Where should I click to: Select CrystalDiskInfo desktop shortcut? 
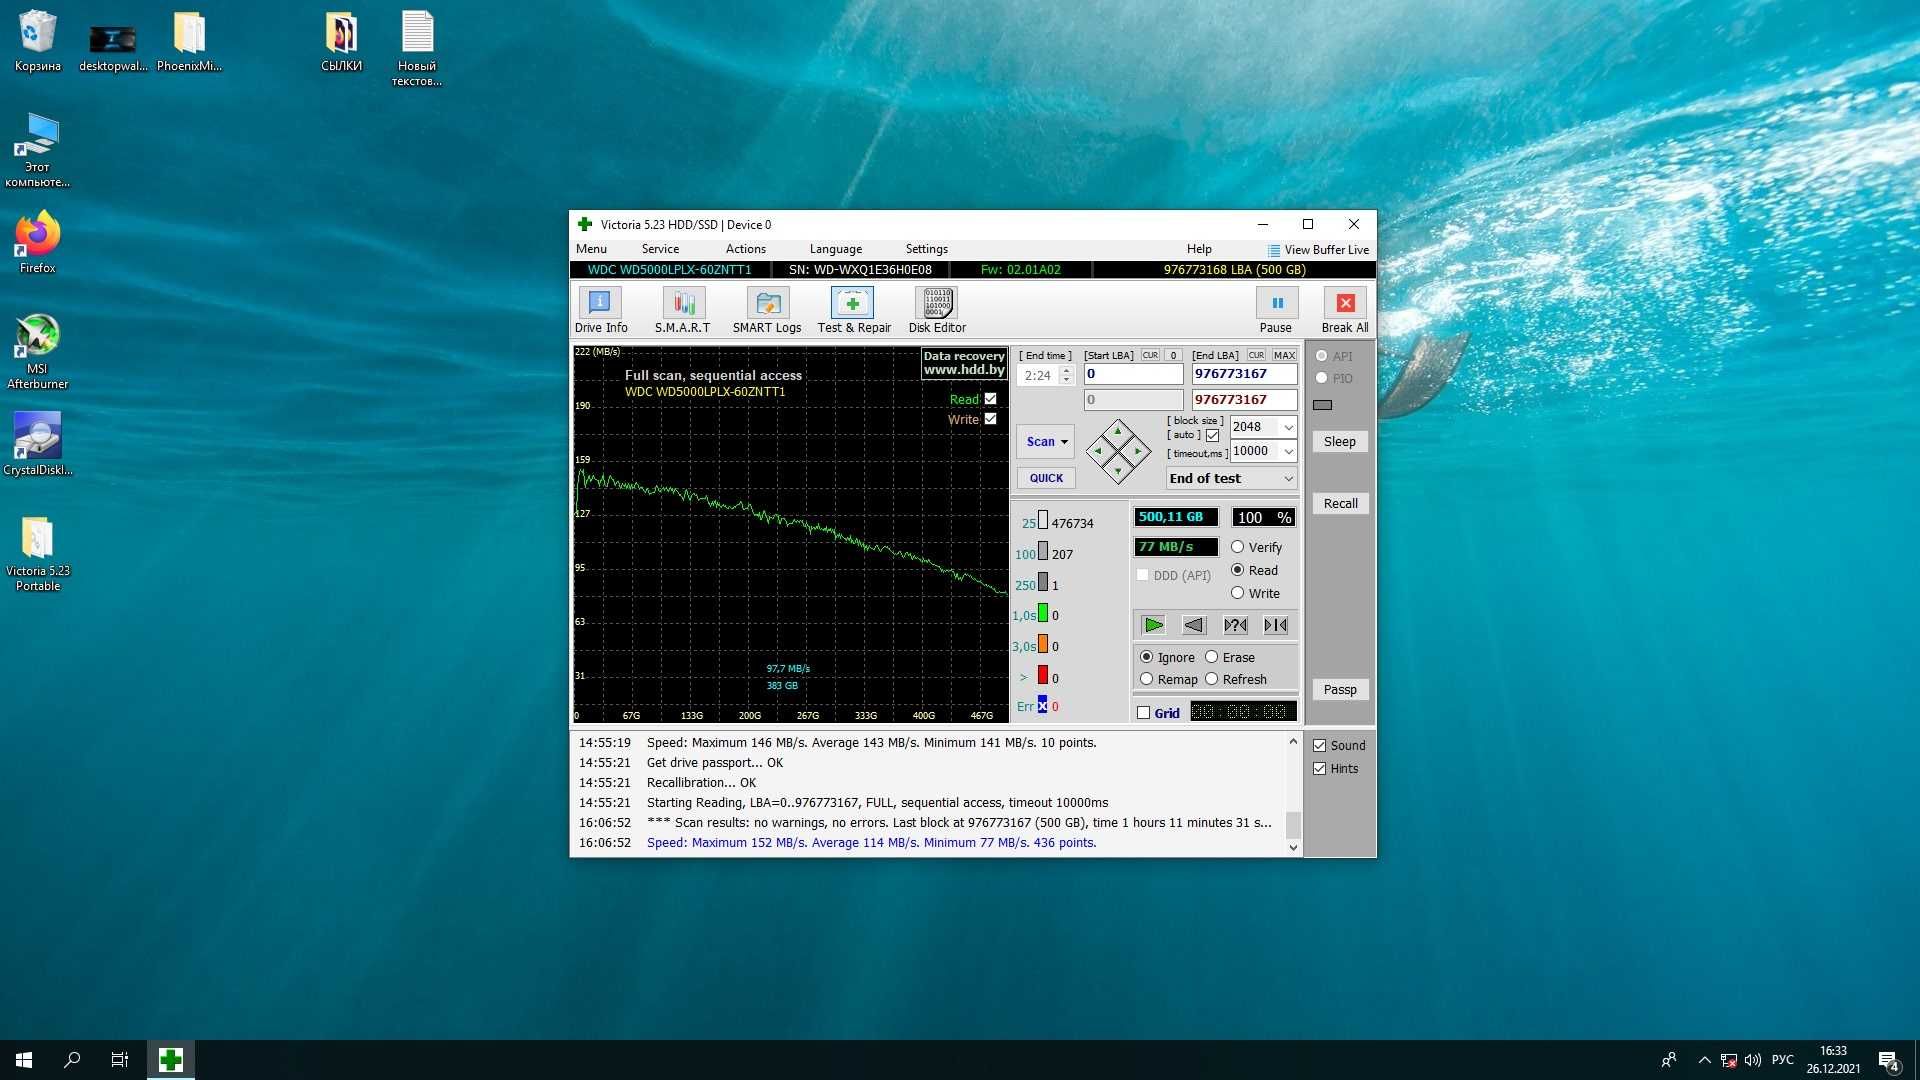tap(38, 445)
